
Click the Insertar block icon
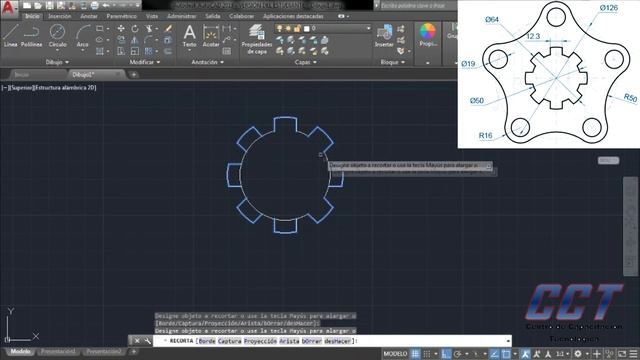(384, 36)
